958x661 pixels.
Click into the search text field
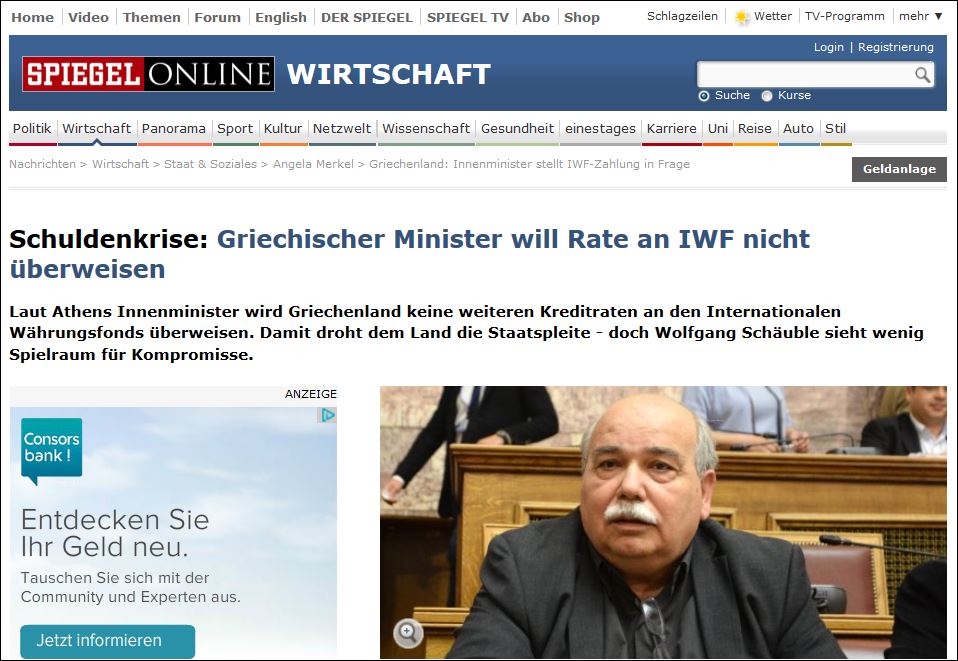point(805,75)
